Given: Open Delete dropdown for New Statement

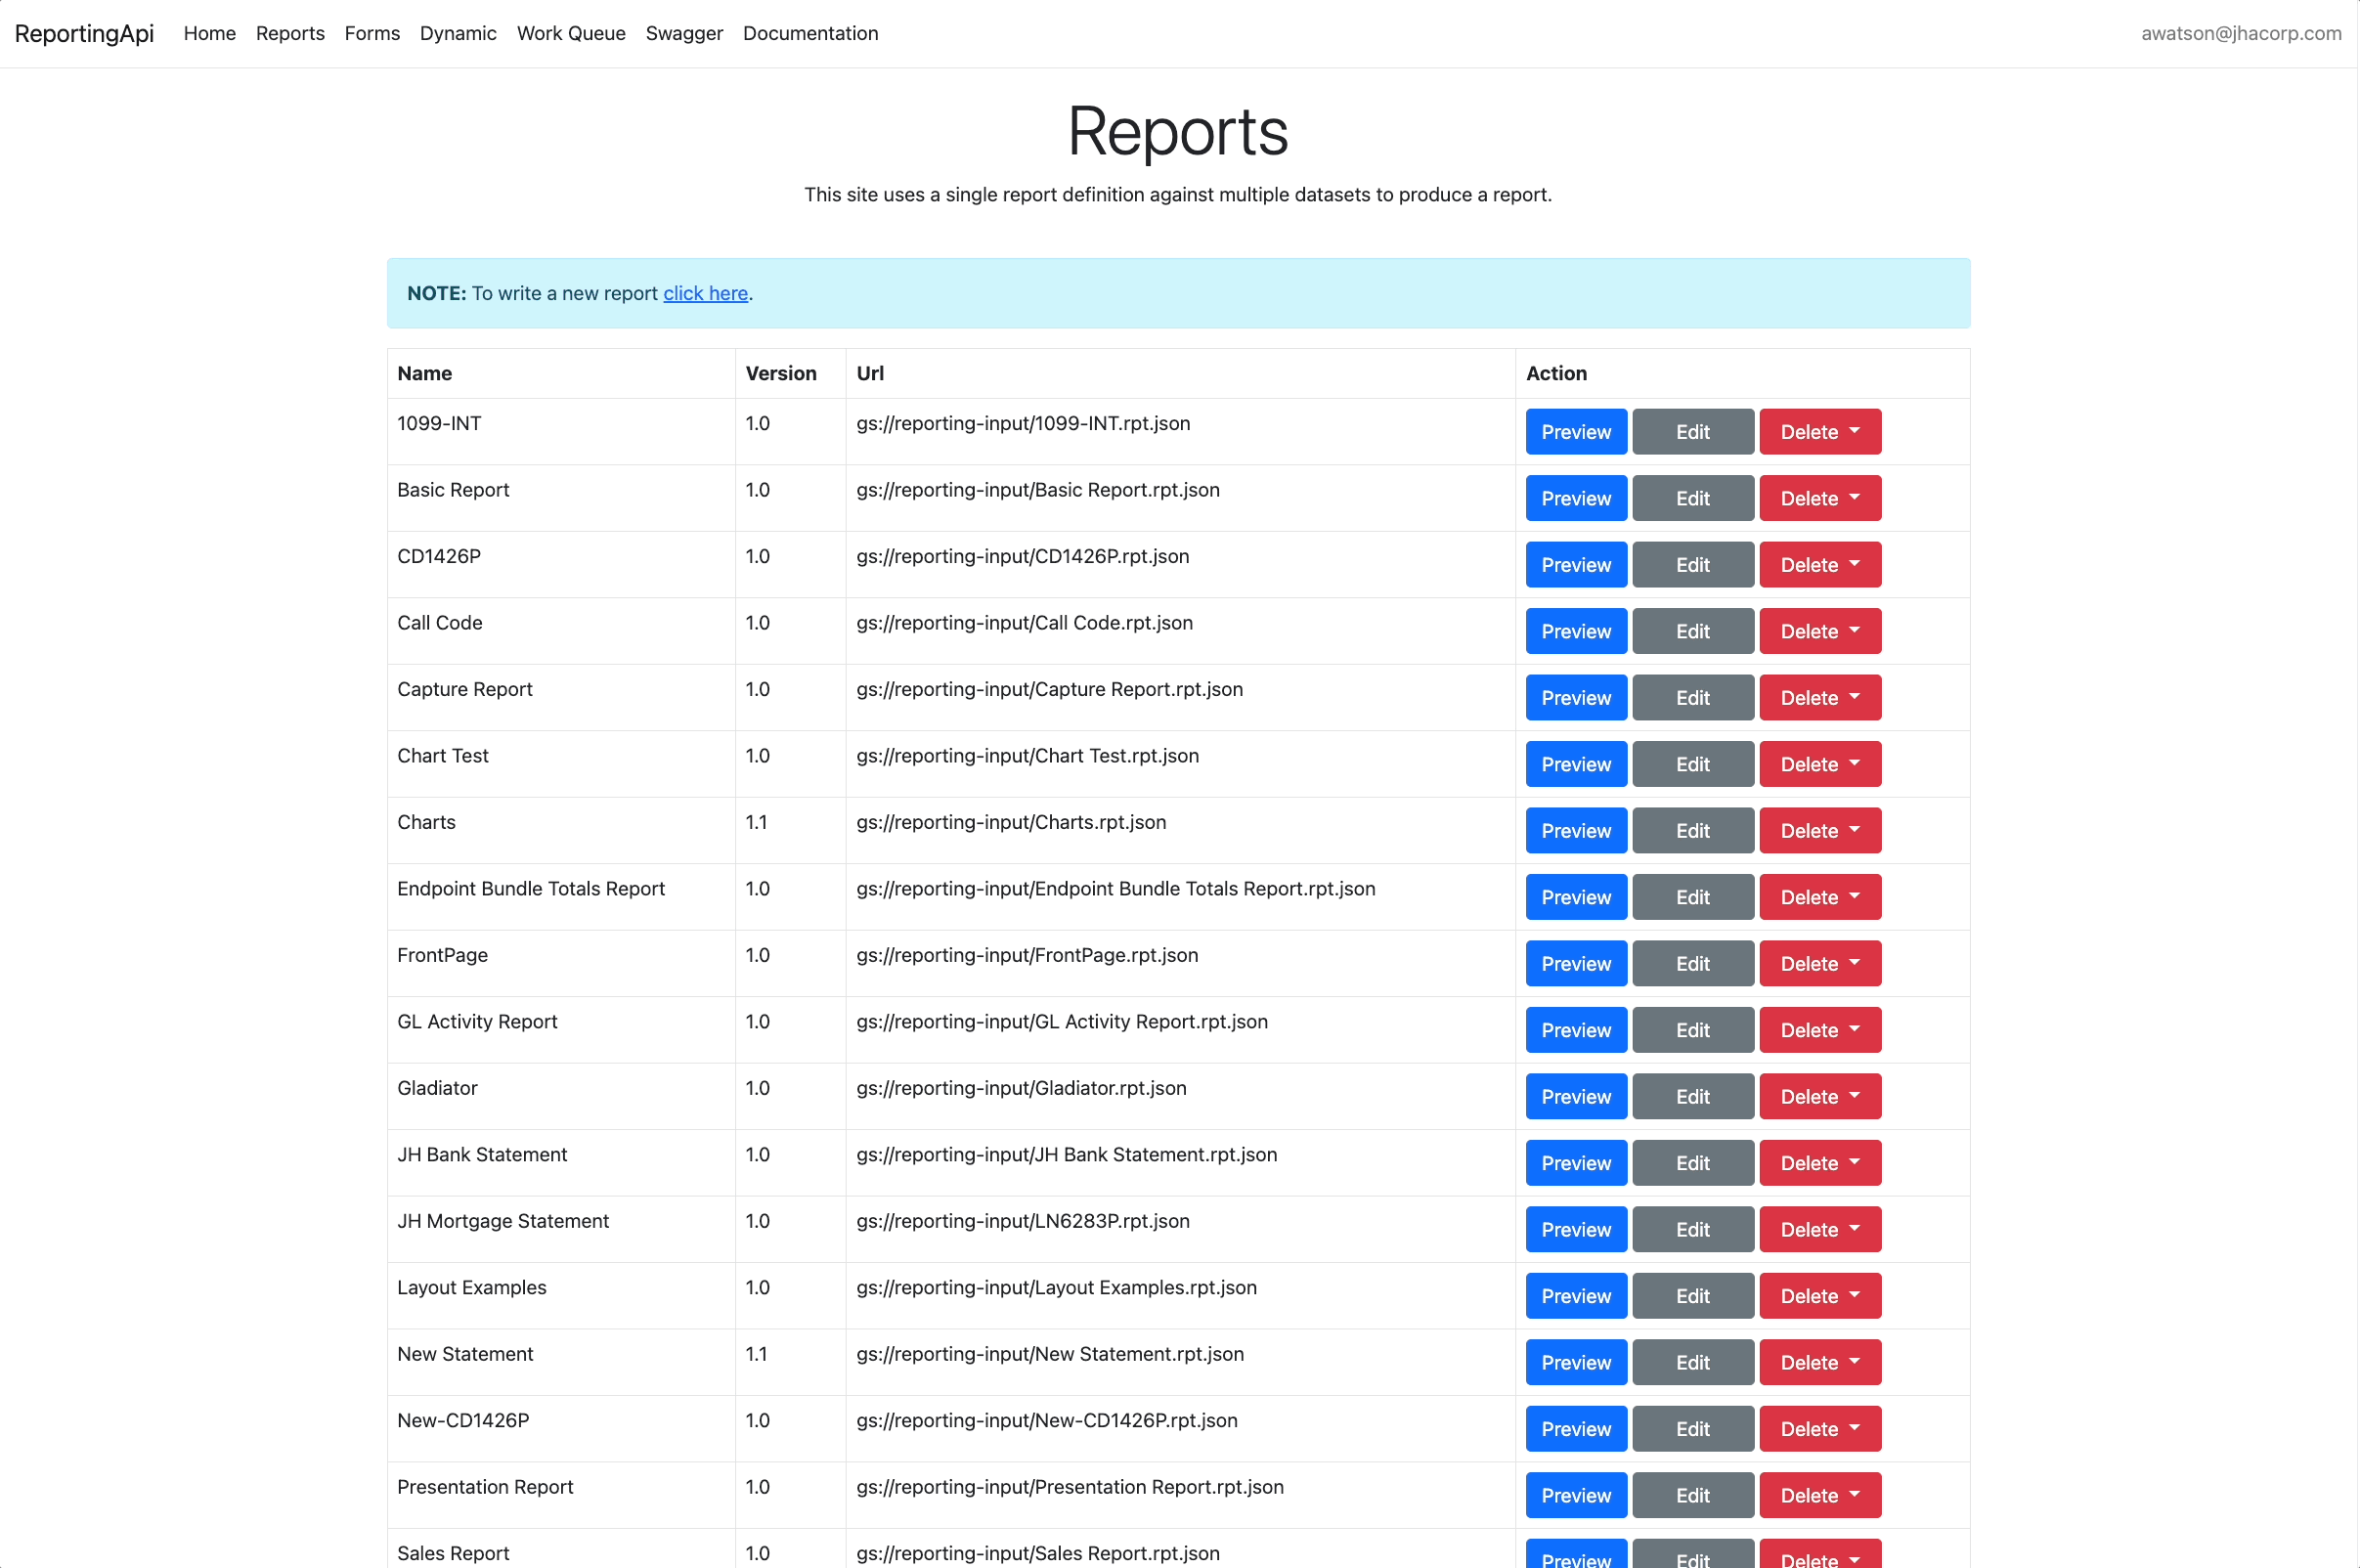Looking at the screenshot, I should pos(1819,1363).
